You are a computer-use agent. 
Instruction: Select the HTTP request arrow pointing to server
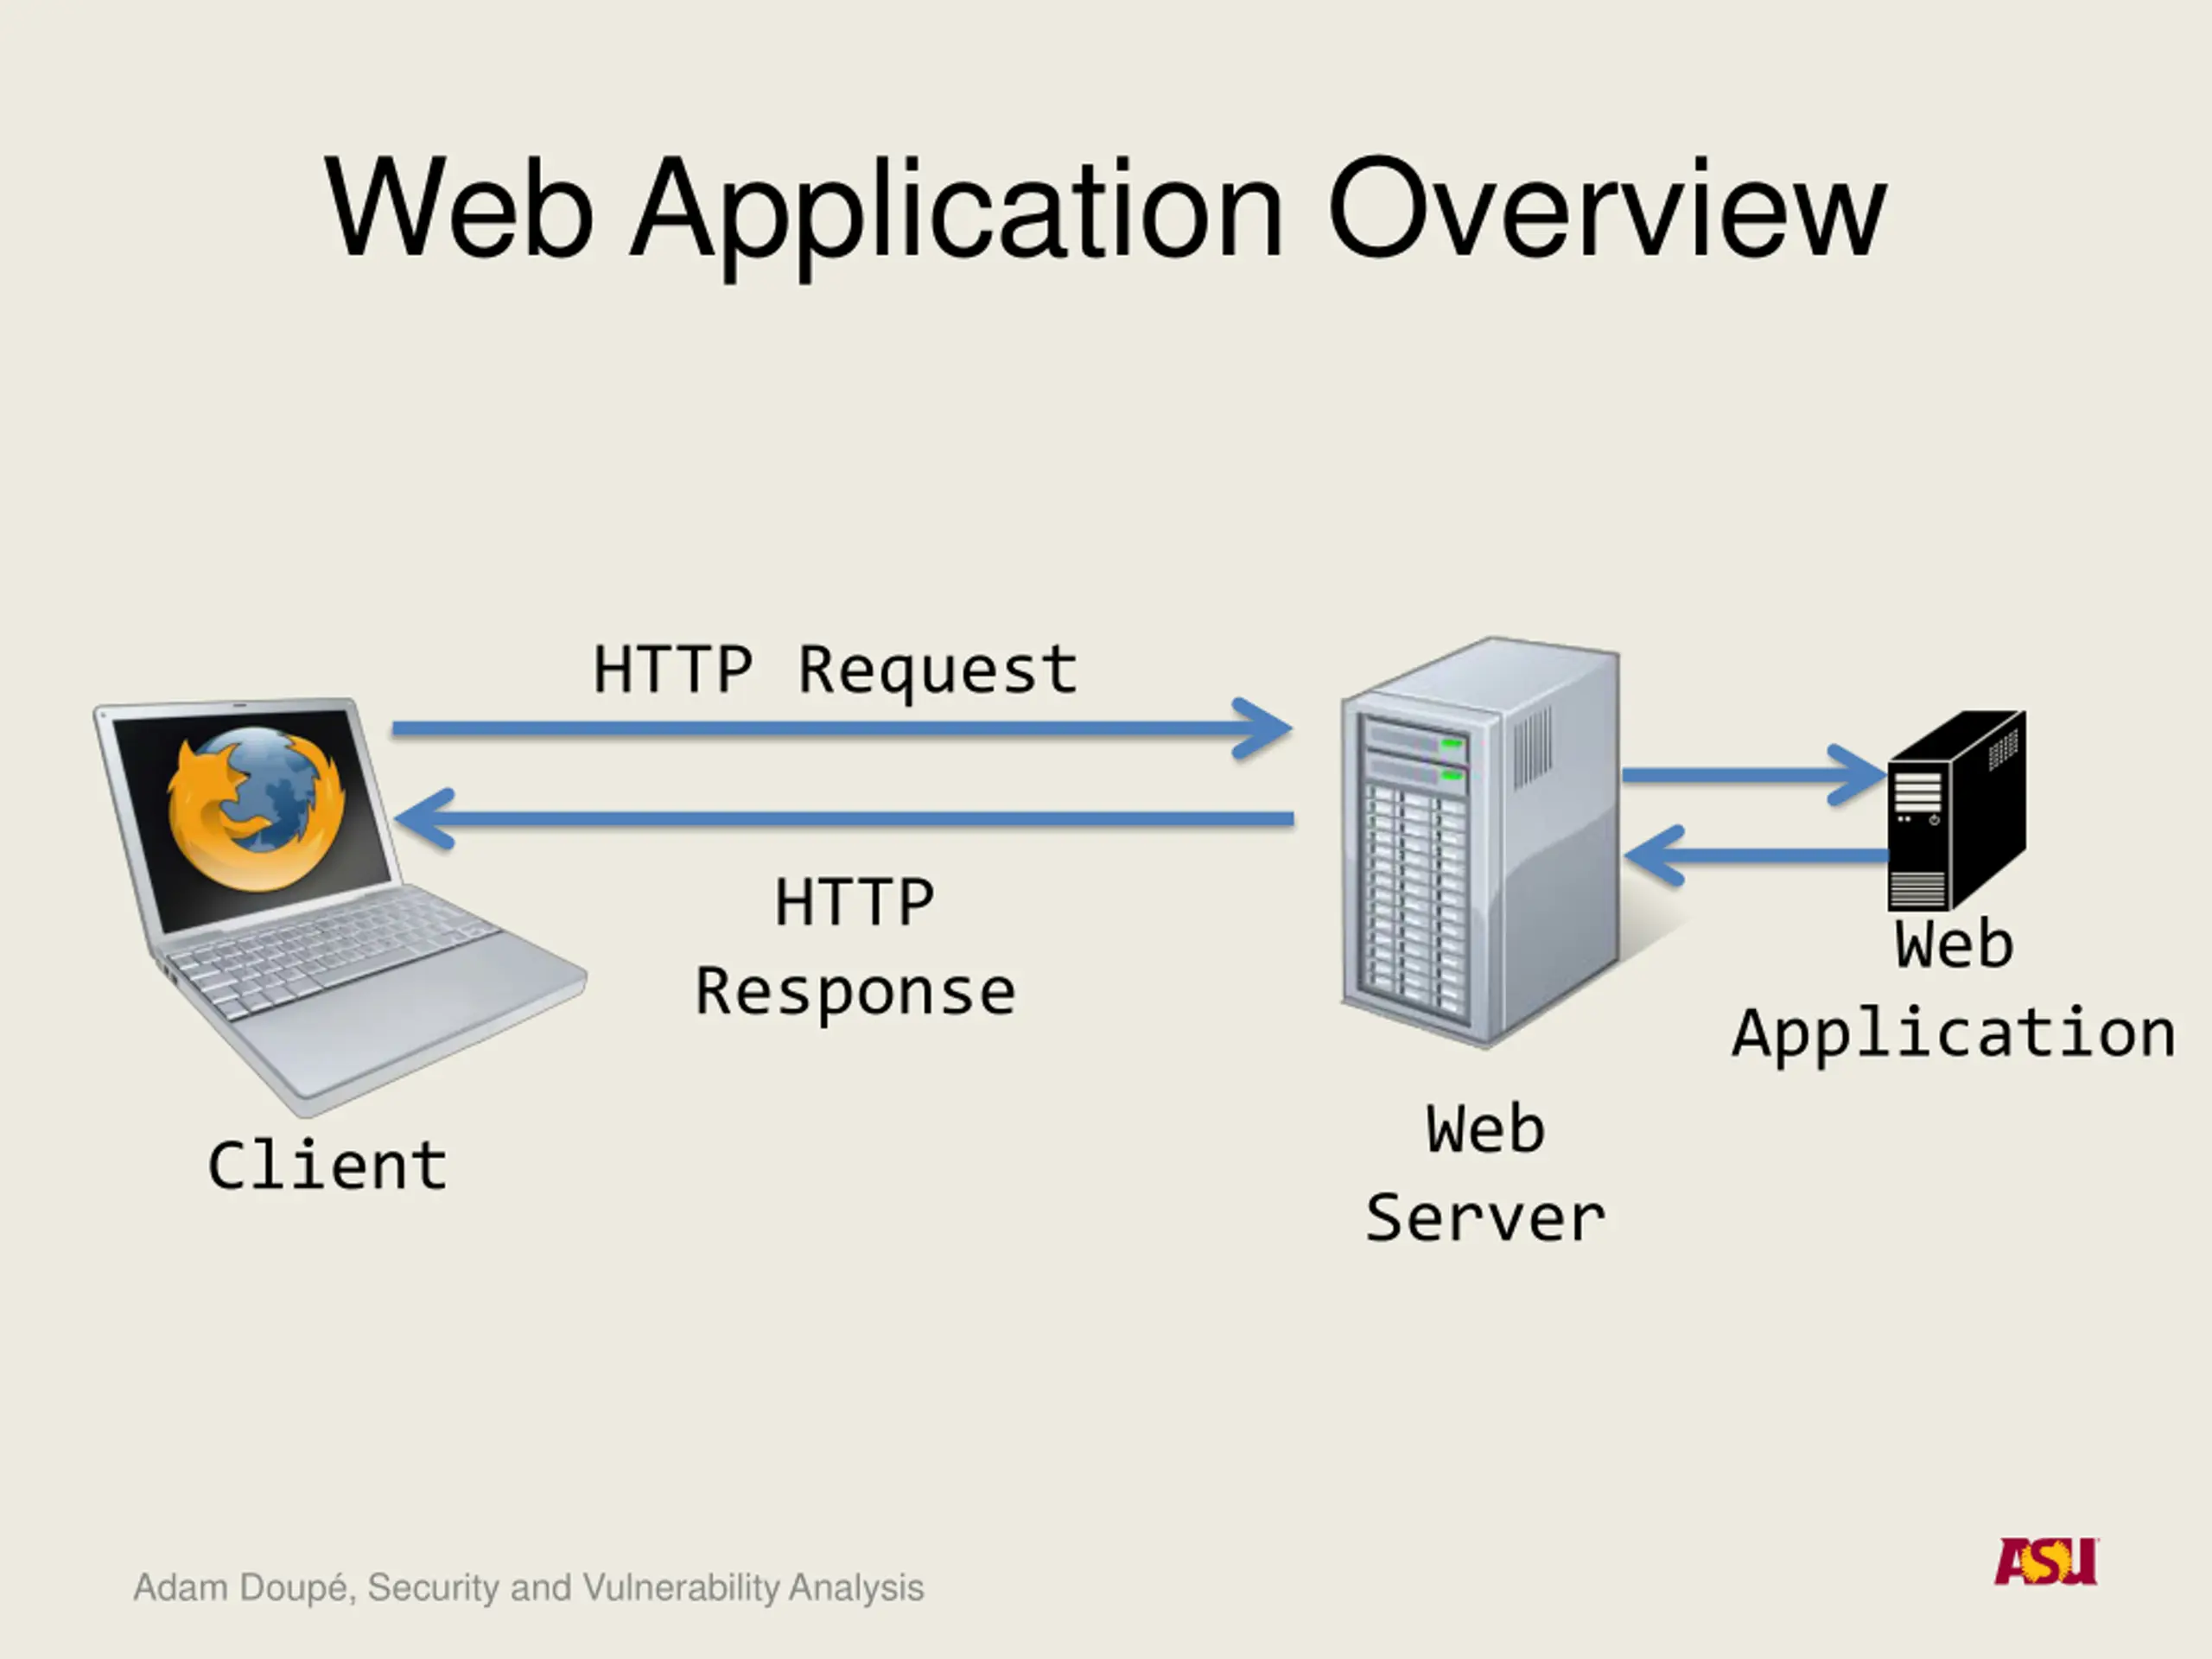pos(842,729)
